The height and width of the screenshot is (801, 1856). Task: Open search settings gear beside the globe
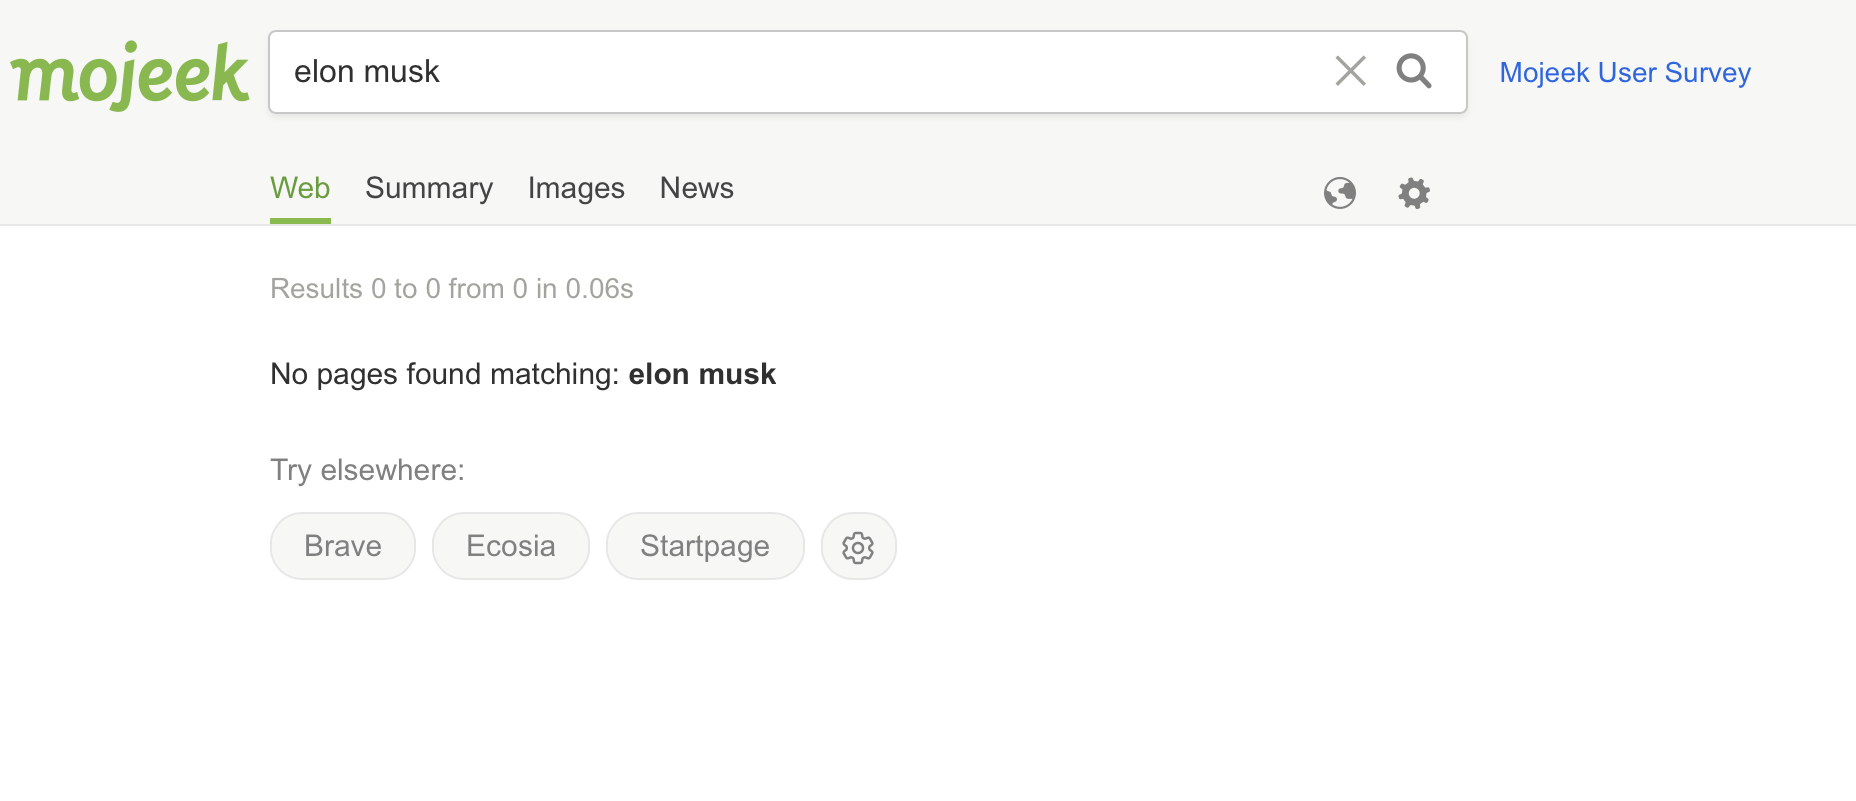1414,192
